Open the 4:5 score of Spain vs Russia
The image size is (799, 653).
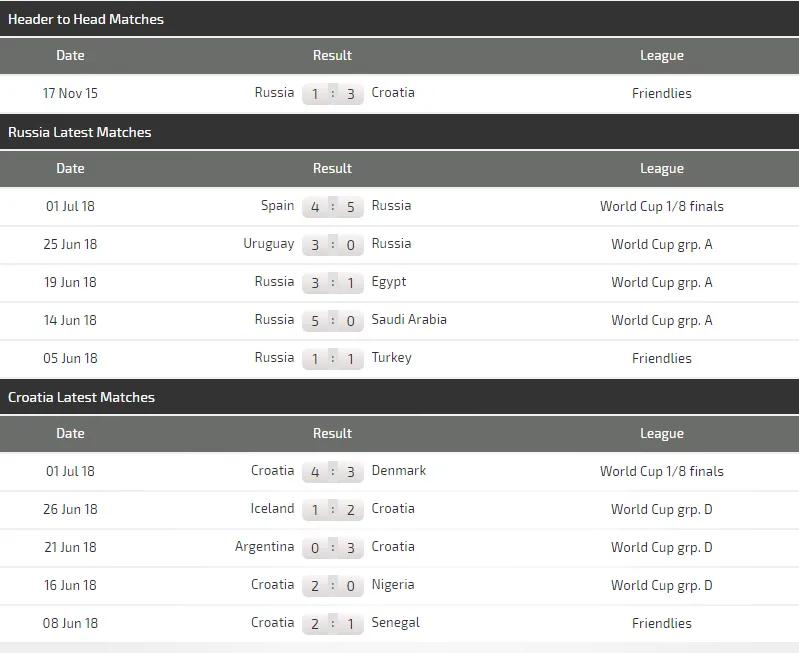coord(333,207)
